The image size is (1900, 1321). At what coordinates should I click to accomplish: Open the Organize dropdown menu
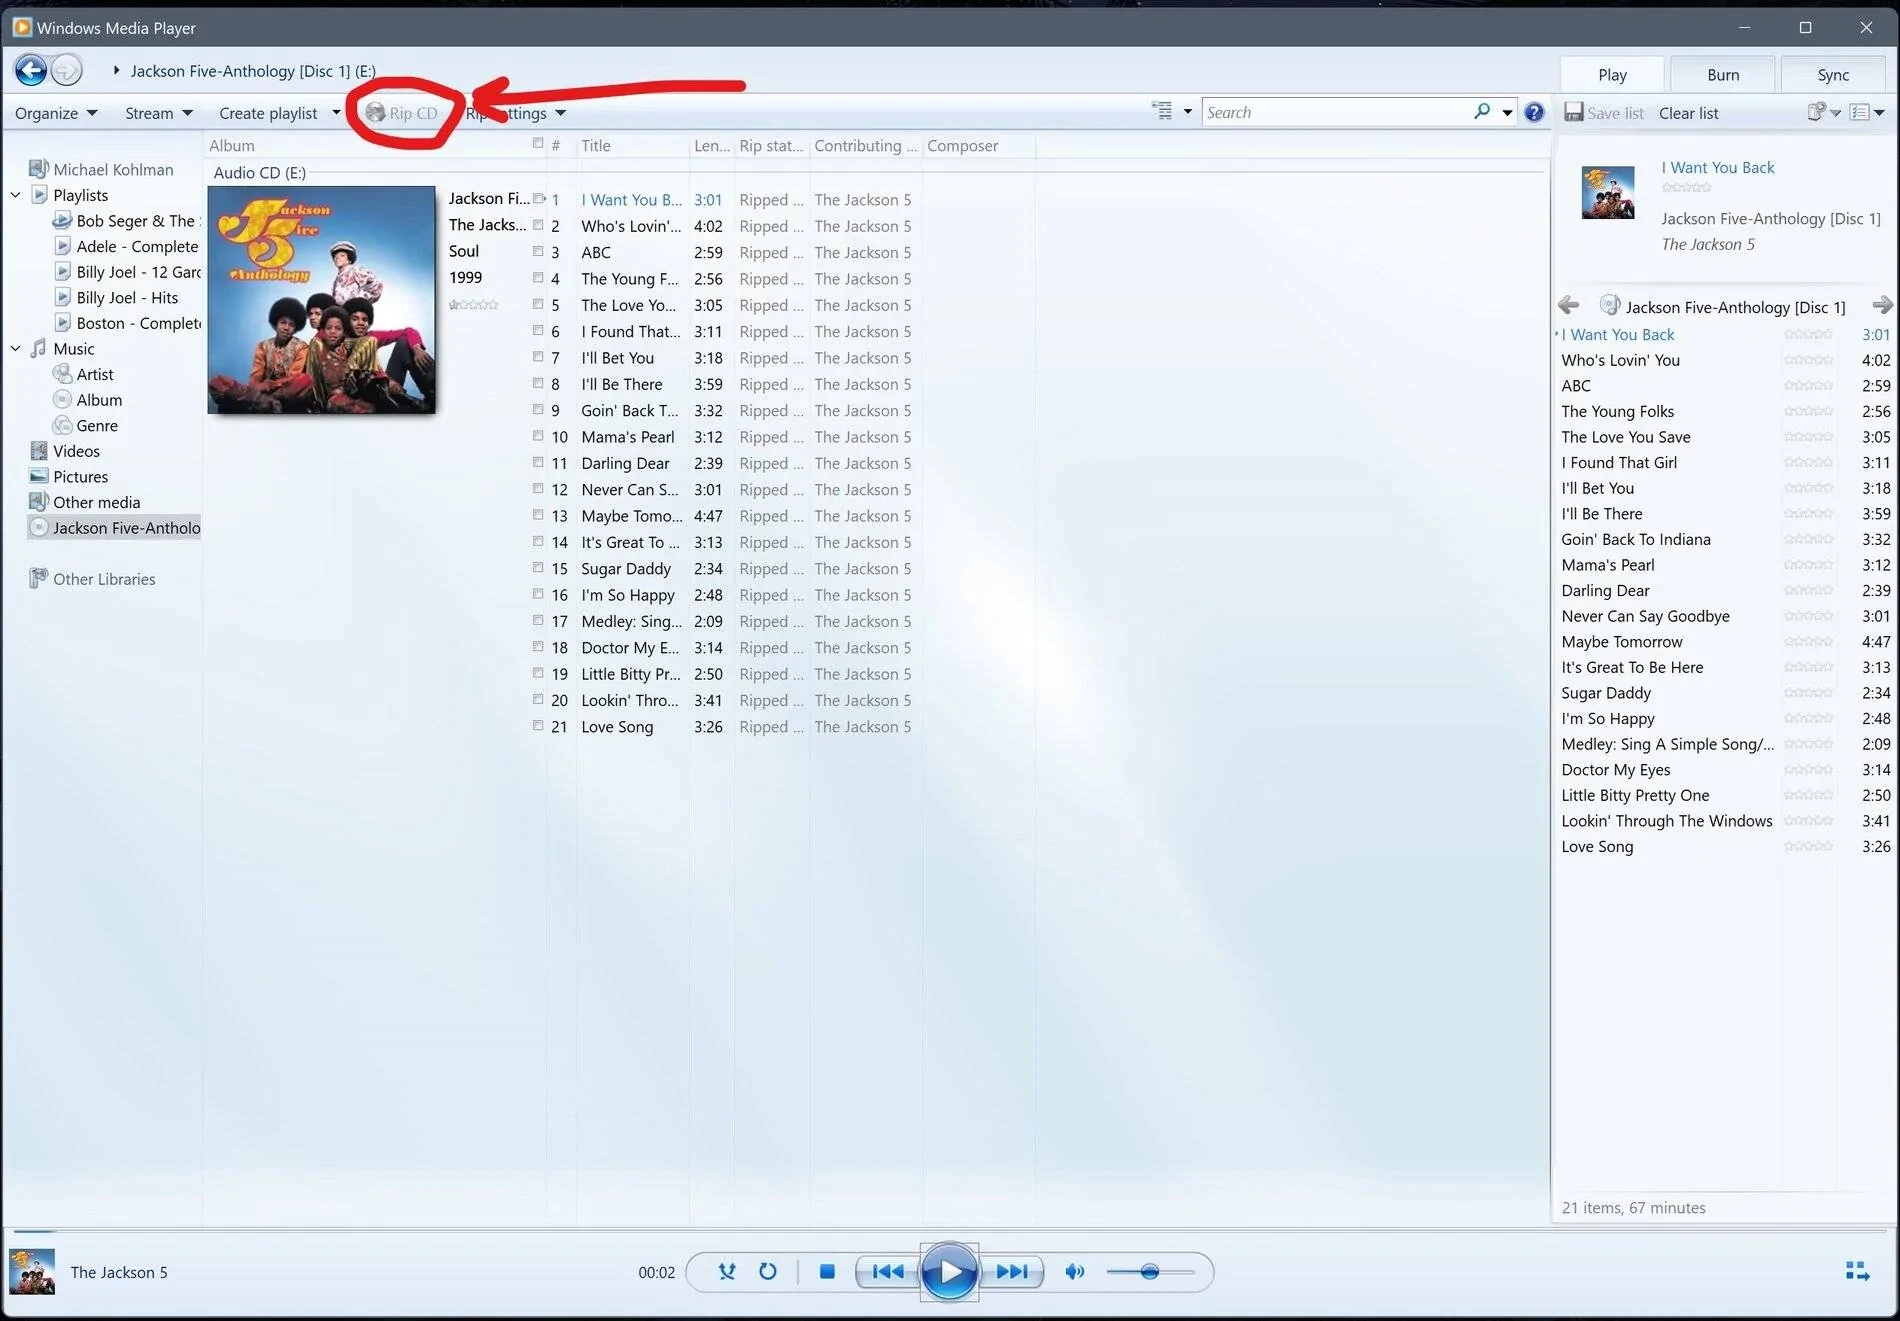pos(55,112)
